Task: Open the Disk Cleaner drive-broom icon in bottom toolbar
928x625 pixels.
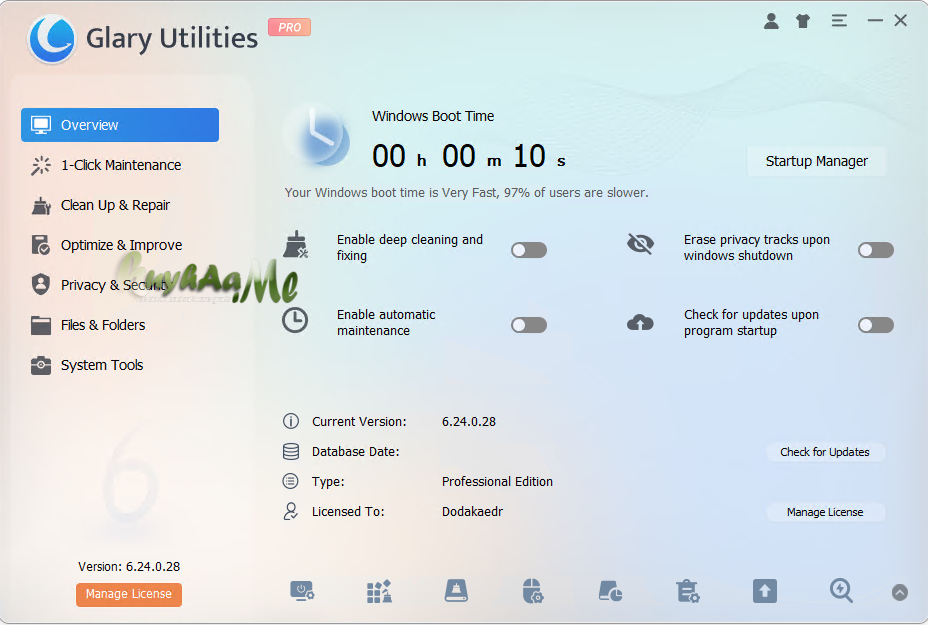Action: point(456,591)
